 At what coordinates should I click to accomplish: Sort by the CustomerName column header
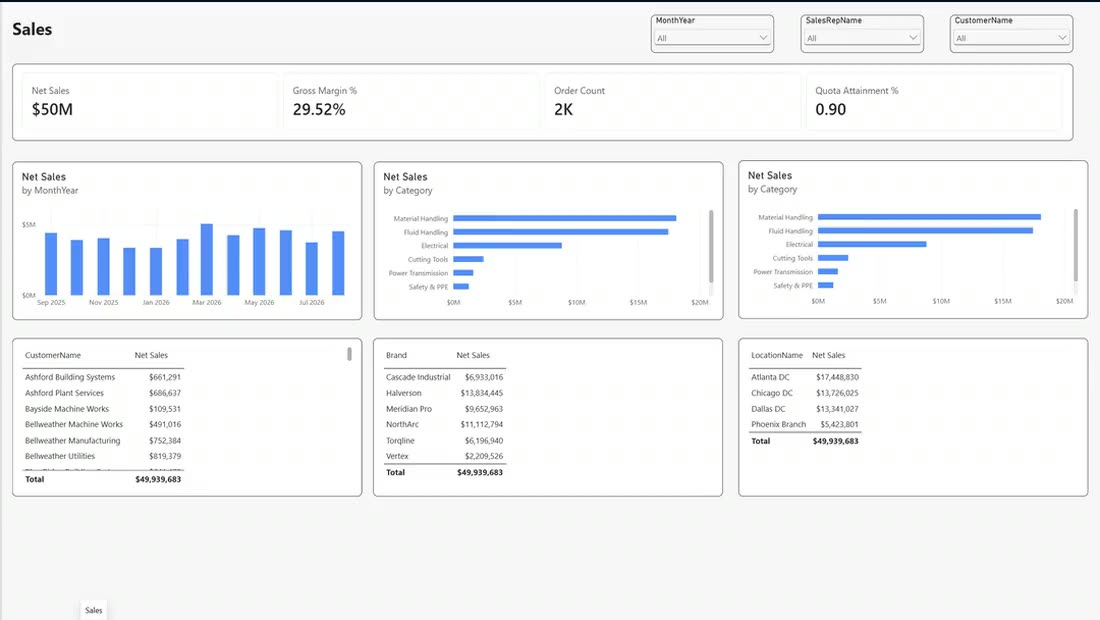pyautogui.click(x=53, y=356)
